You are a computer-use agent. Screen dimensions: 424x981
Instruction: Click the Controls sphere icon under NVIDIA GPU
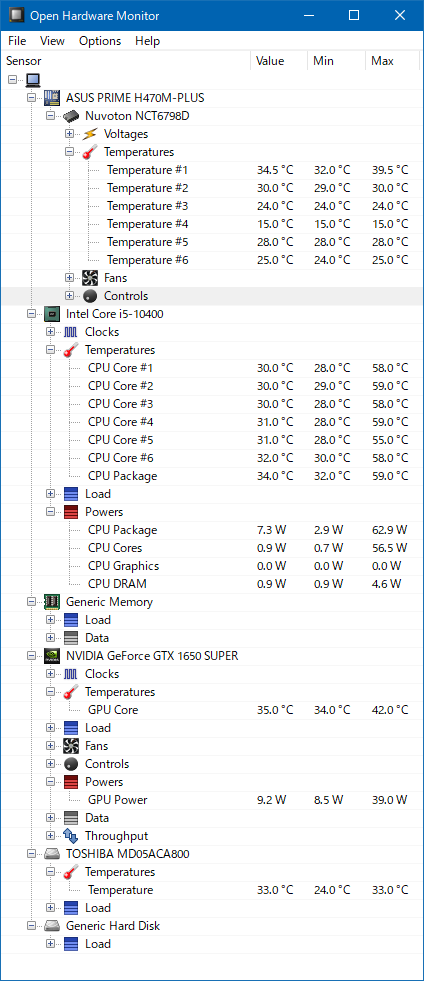pos(71,764)
